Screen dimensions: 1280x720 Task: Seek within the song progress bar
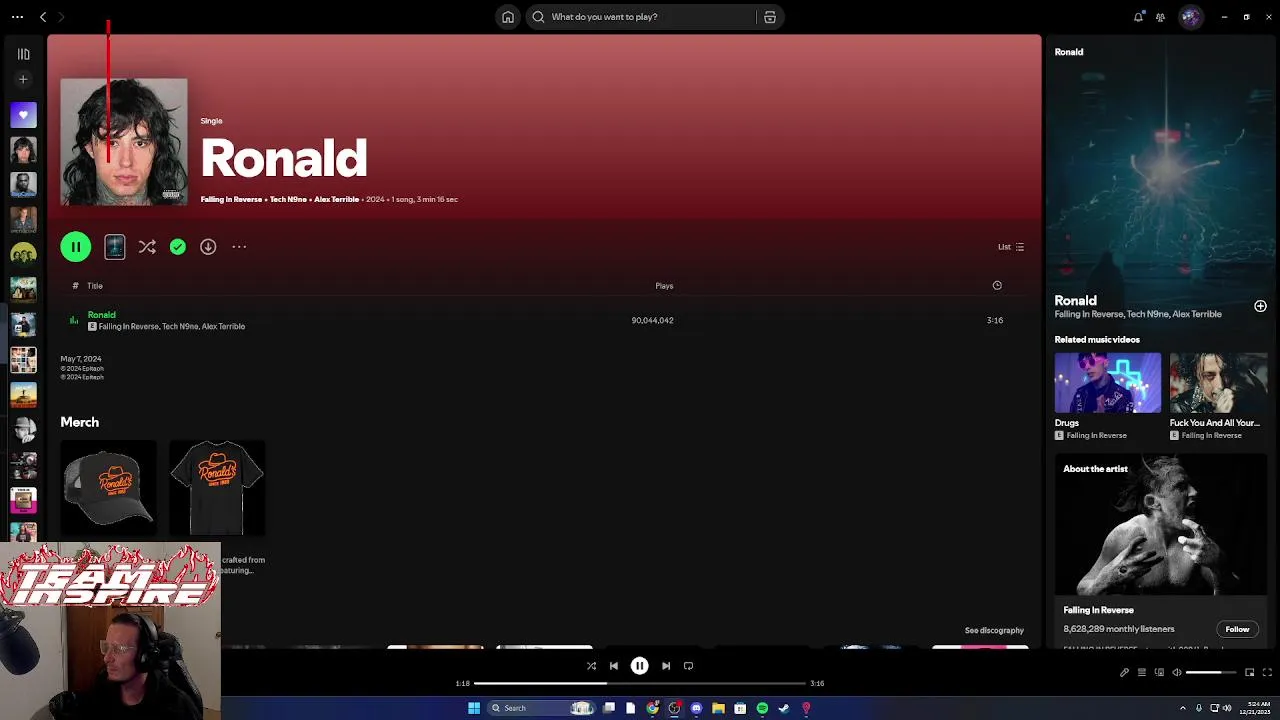(x=640, y=683)
